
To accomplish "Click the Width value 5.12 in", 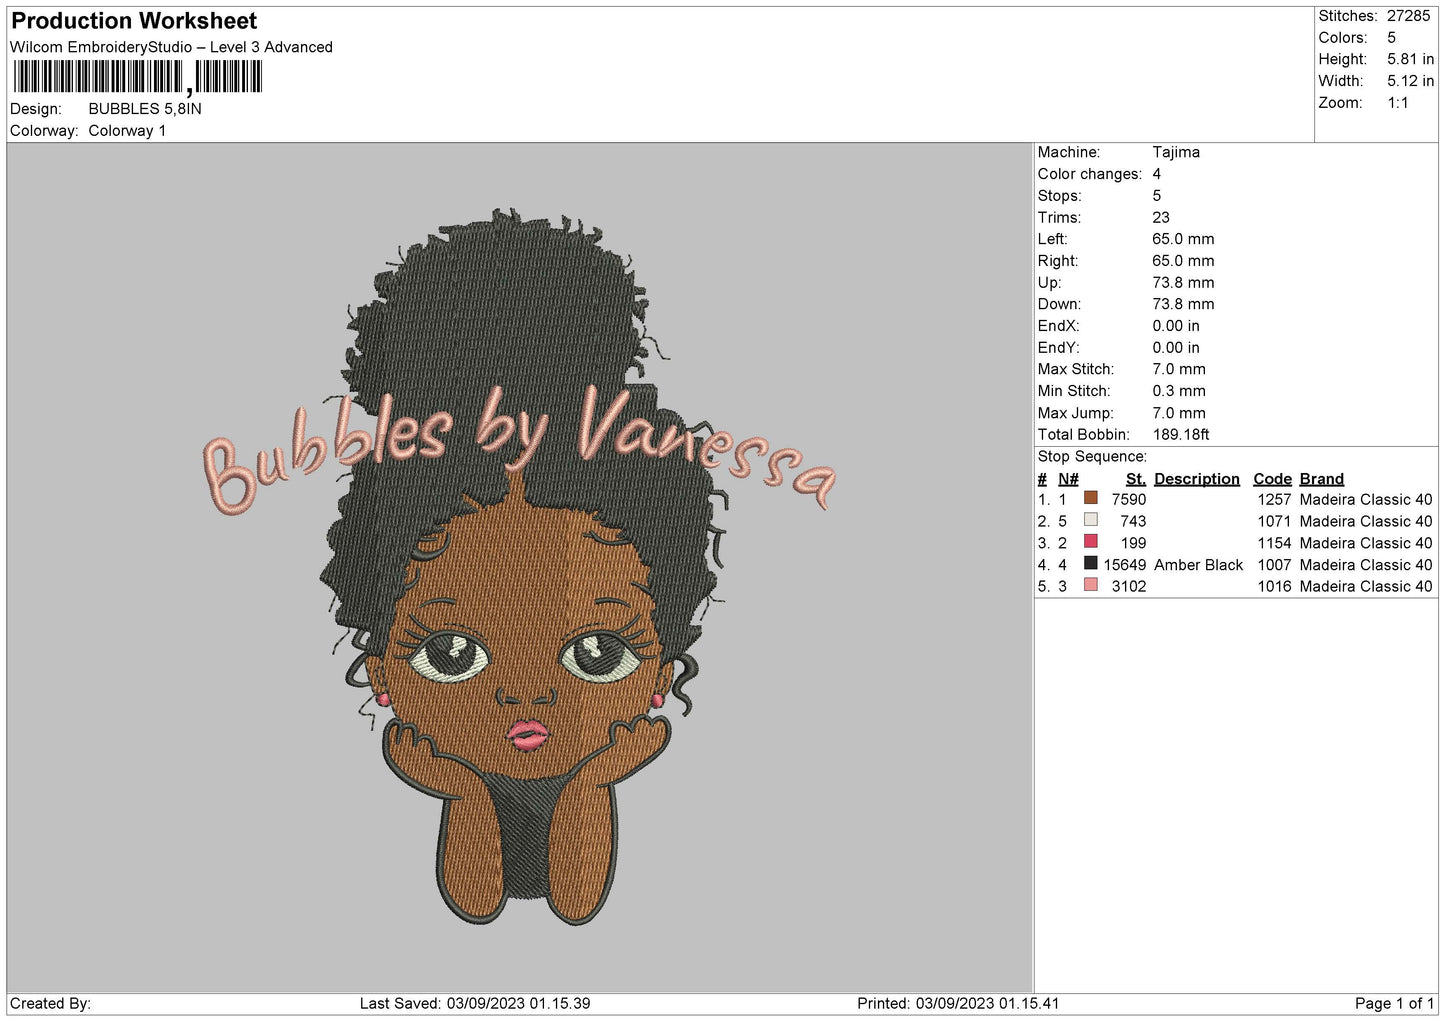I will click(x=1410, y=81).
